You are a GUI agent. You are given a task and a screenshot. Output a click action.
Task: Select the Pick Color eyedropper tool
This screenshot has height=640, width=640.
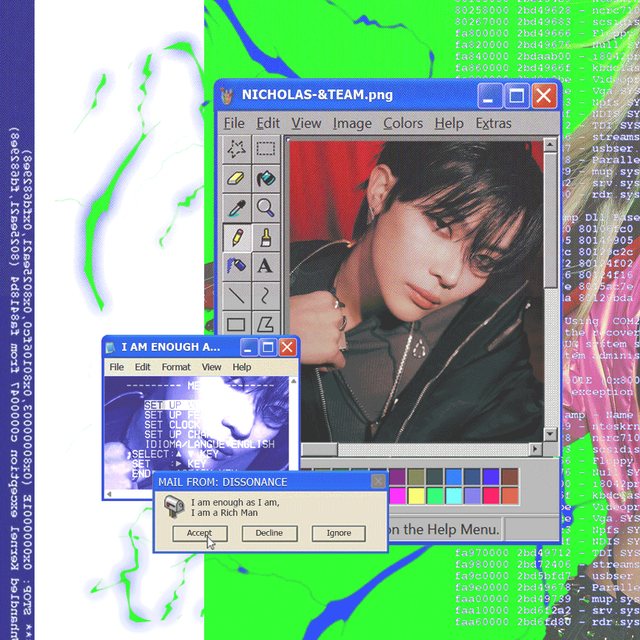coord(237,208)
